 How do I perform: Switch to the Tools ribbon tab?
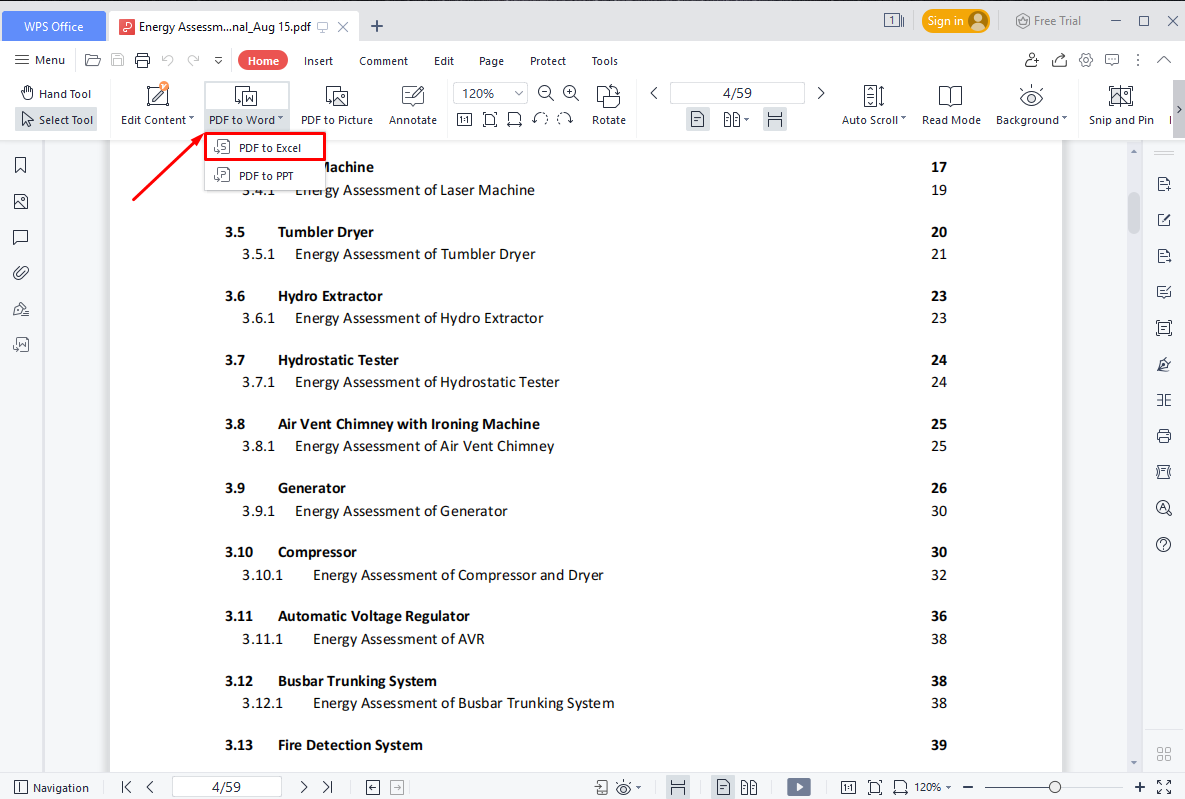604,60
